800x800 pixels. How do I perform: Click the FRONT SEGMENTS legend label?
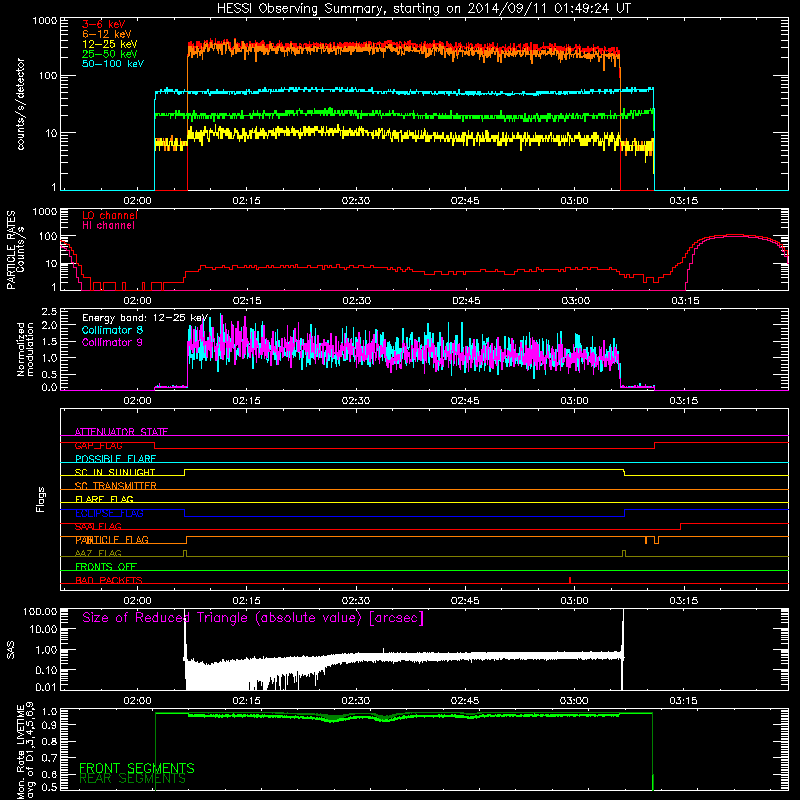[x=137, y=768]
